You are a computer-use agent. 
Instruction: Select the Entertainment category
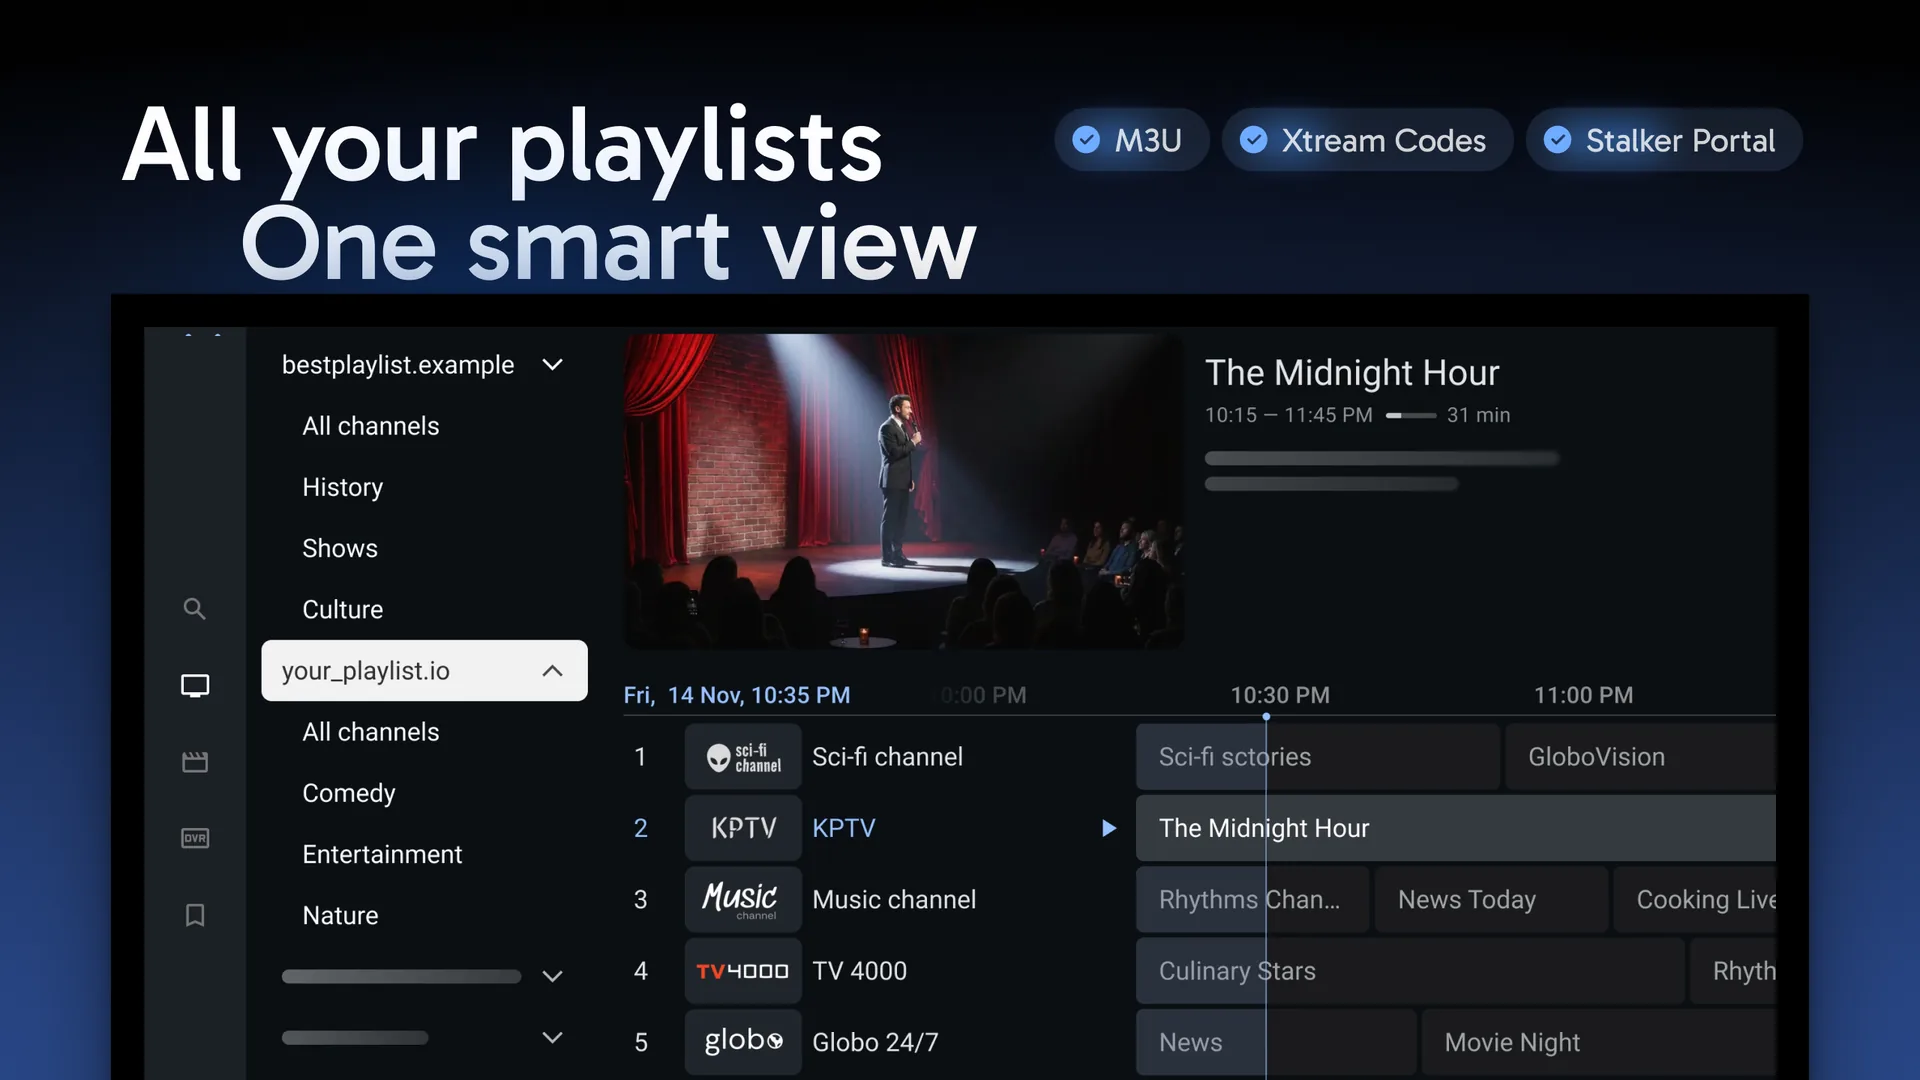[x=382, y=854]
